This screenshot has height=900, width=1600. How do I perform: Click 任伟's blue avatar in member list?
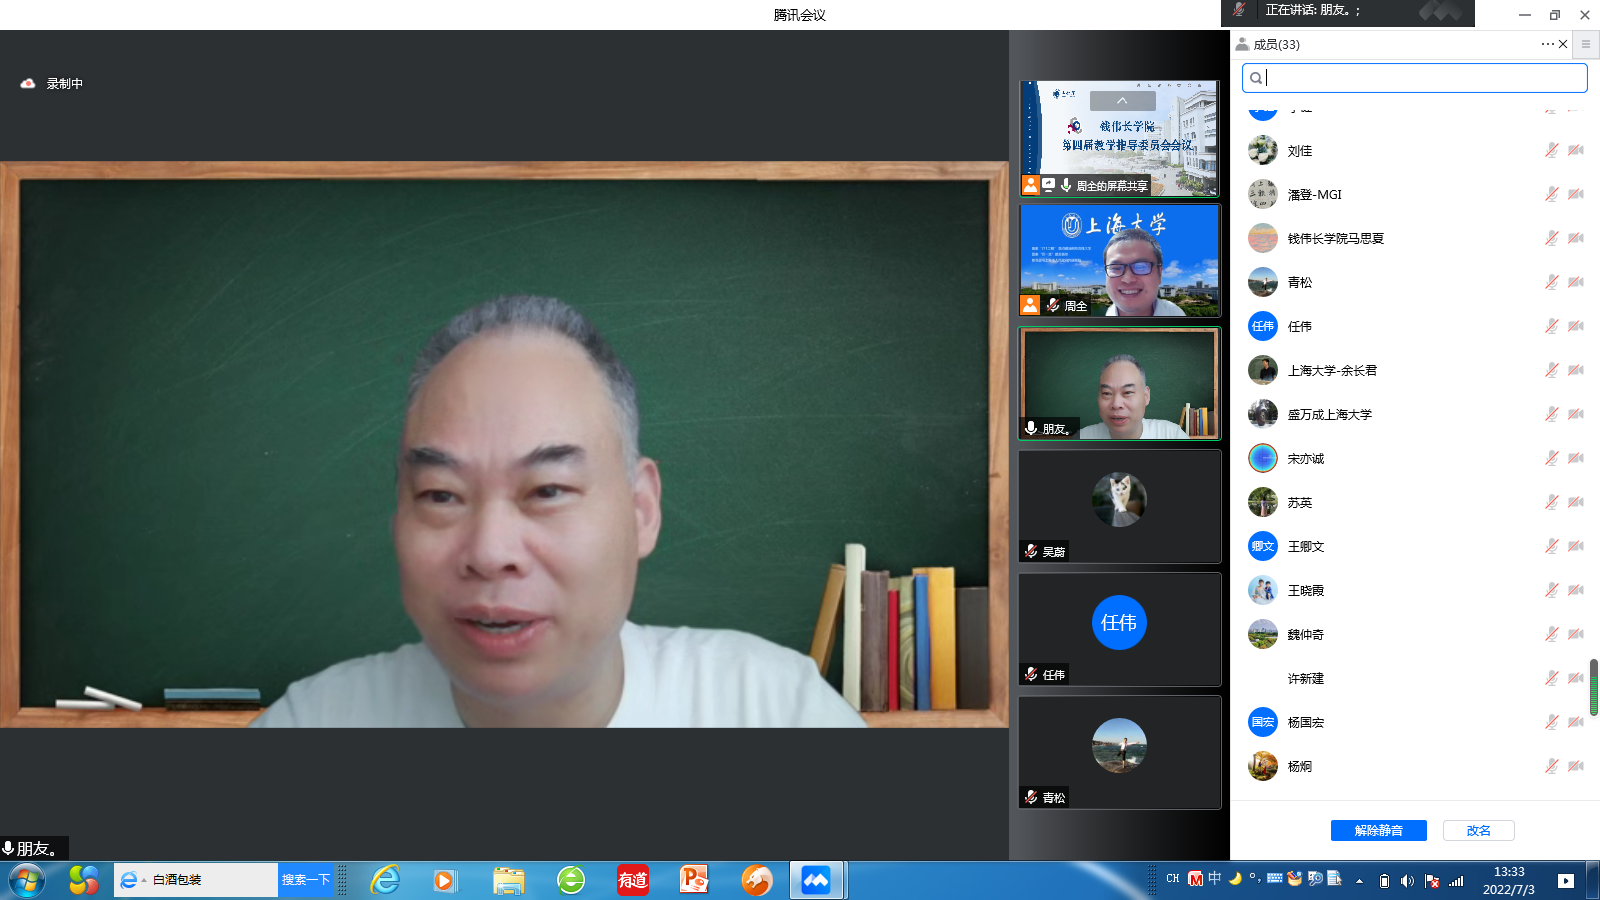(1263, 326)
